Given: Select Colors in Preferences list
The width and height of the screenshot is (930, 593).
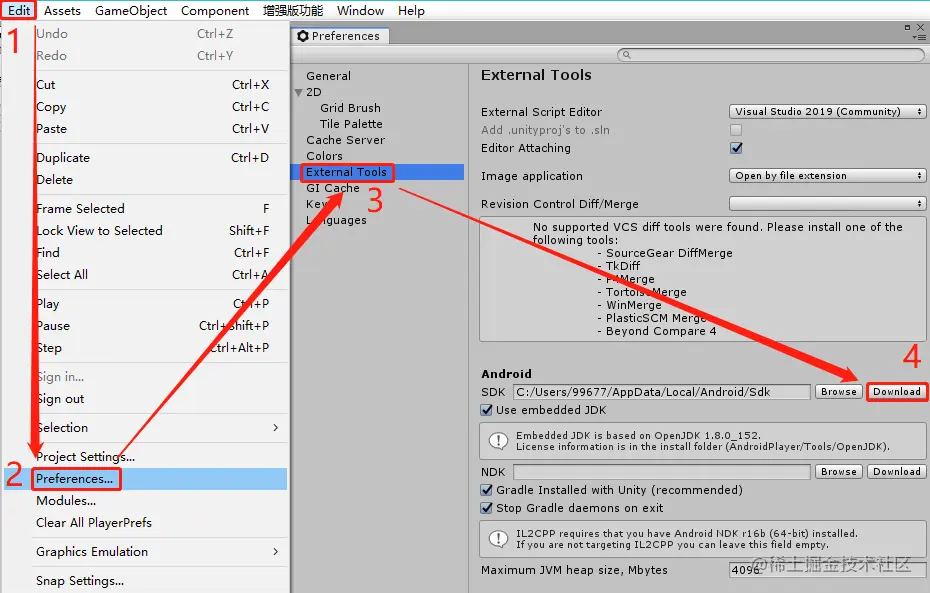Looking at the screenshot, I should point(324,156).
